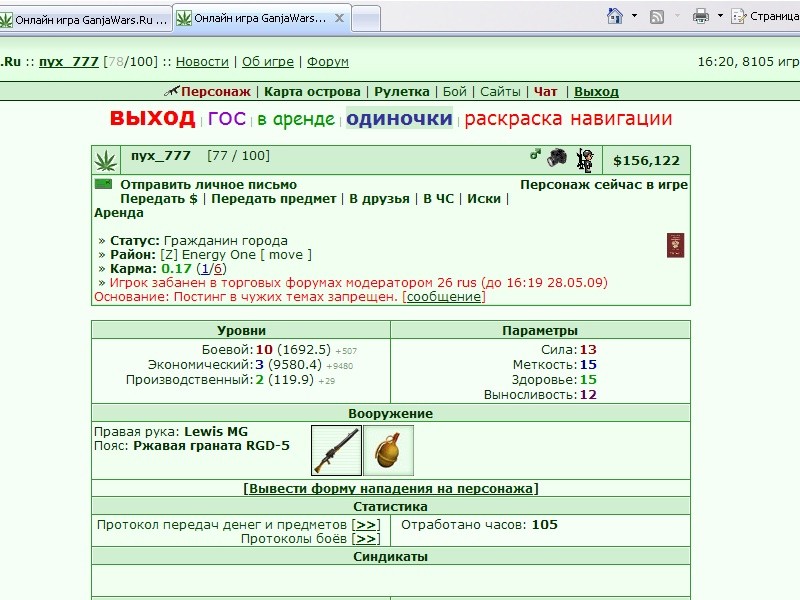
Task: Expand the print options dropdown arrow
Action: (x=720, y=16)
